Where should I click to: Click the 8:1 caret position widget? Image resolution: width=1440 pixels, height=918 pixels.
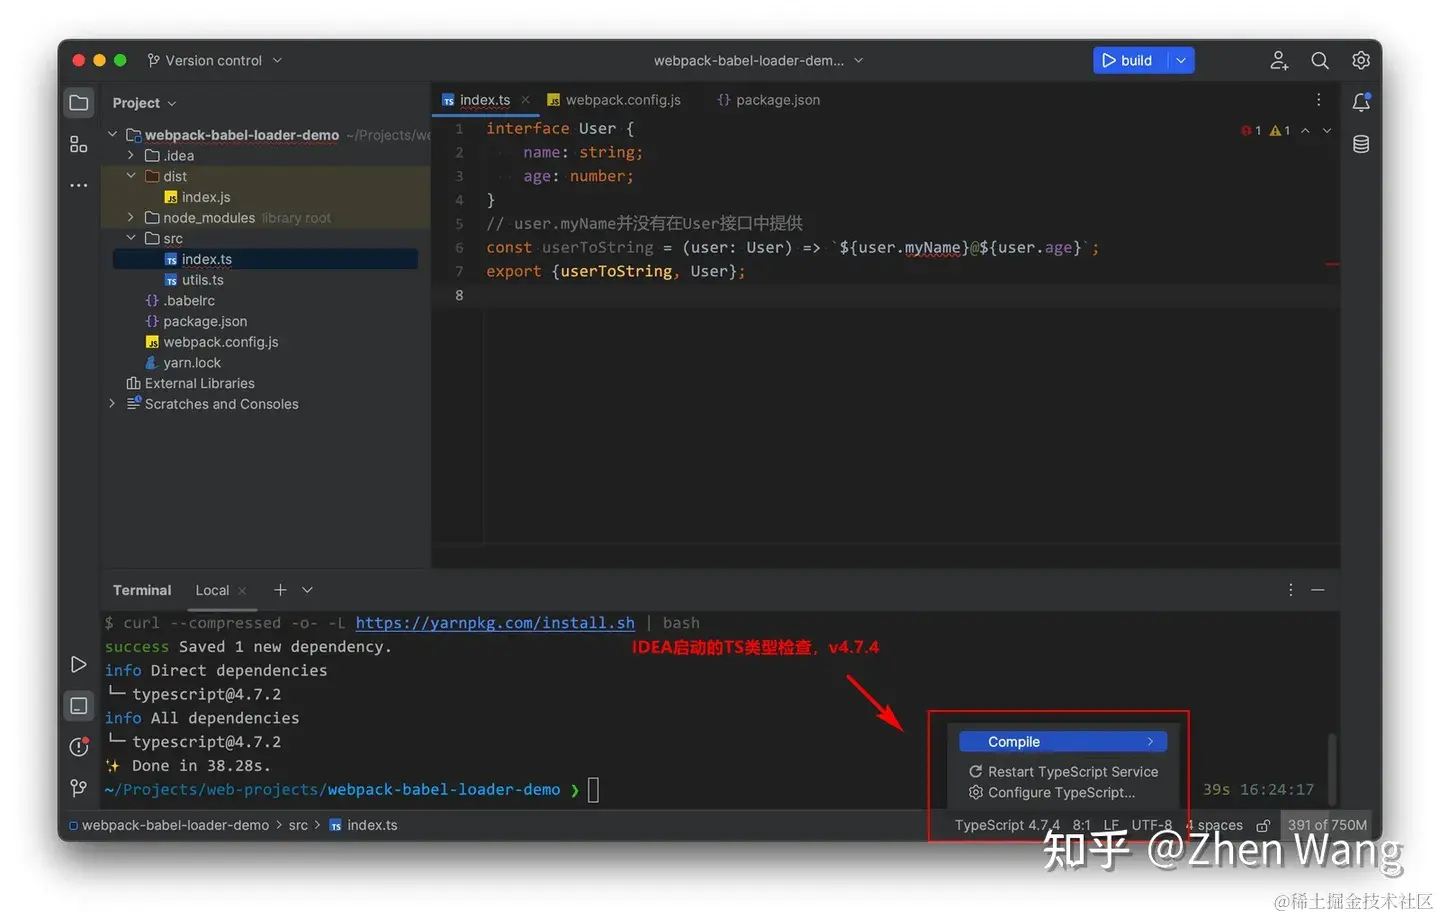click(x=1081, y=826)
